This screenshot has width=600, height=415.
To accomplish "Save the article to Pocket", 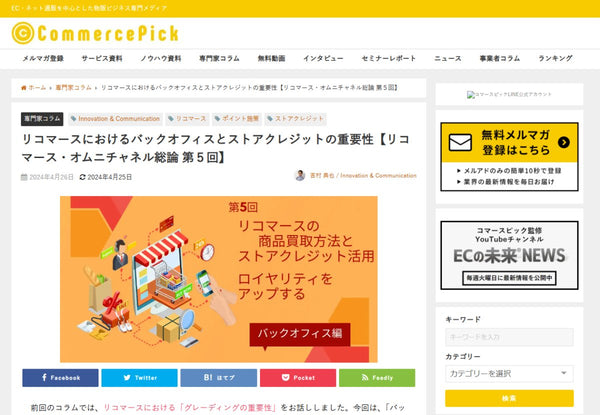I will click(x=298, y=378).
